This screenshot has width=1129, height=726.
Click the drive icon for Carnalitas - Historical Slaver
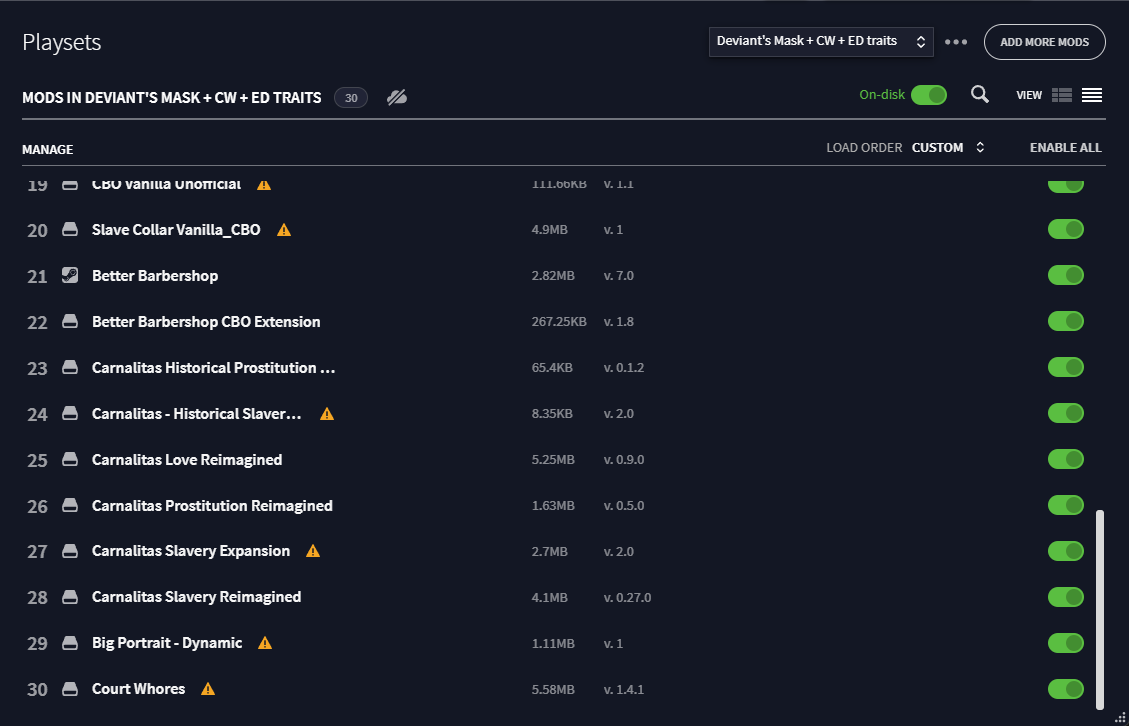point(70,413)
